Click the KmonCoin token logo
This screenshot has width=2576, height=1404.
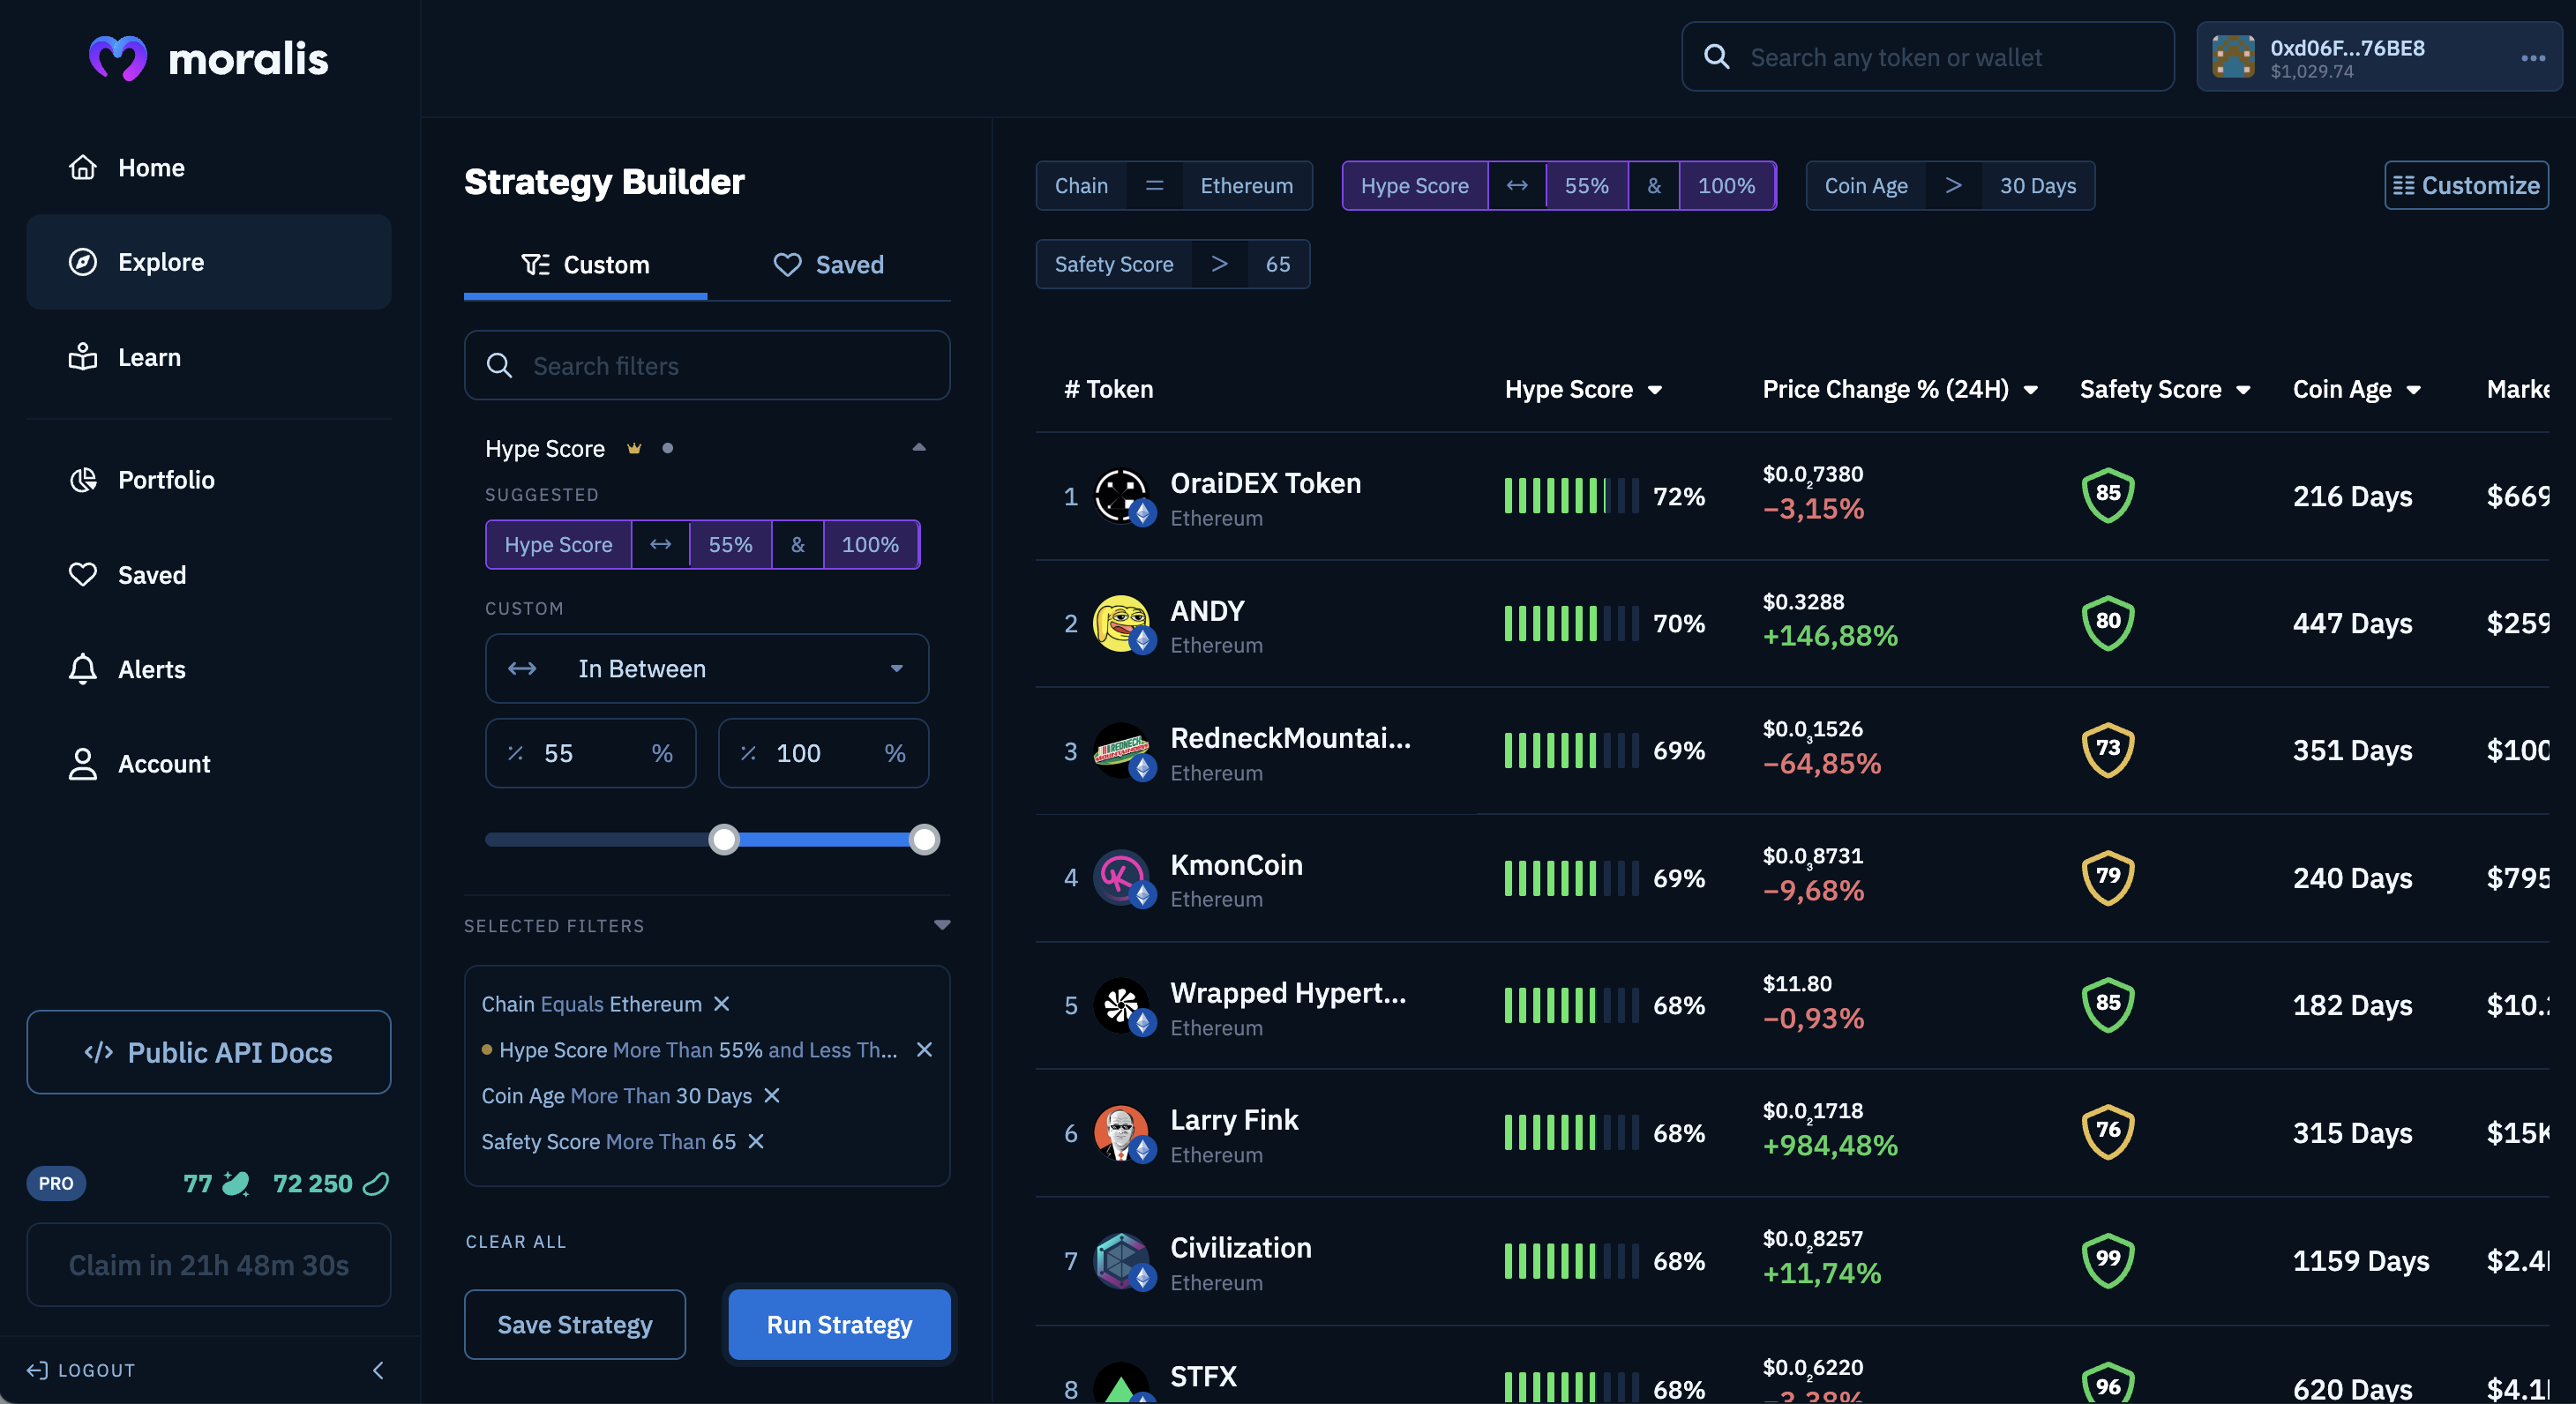(1121, 877)
